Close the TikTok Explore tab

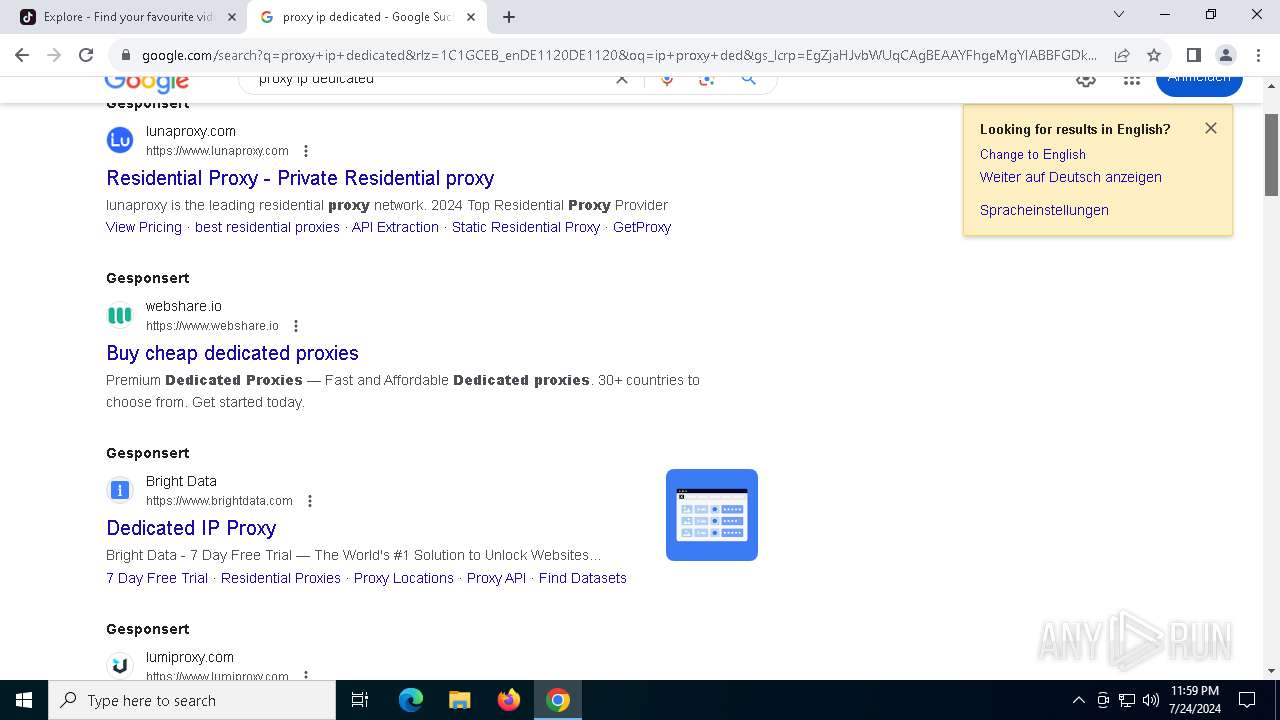tap(231, 17)
